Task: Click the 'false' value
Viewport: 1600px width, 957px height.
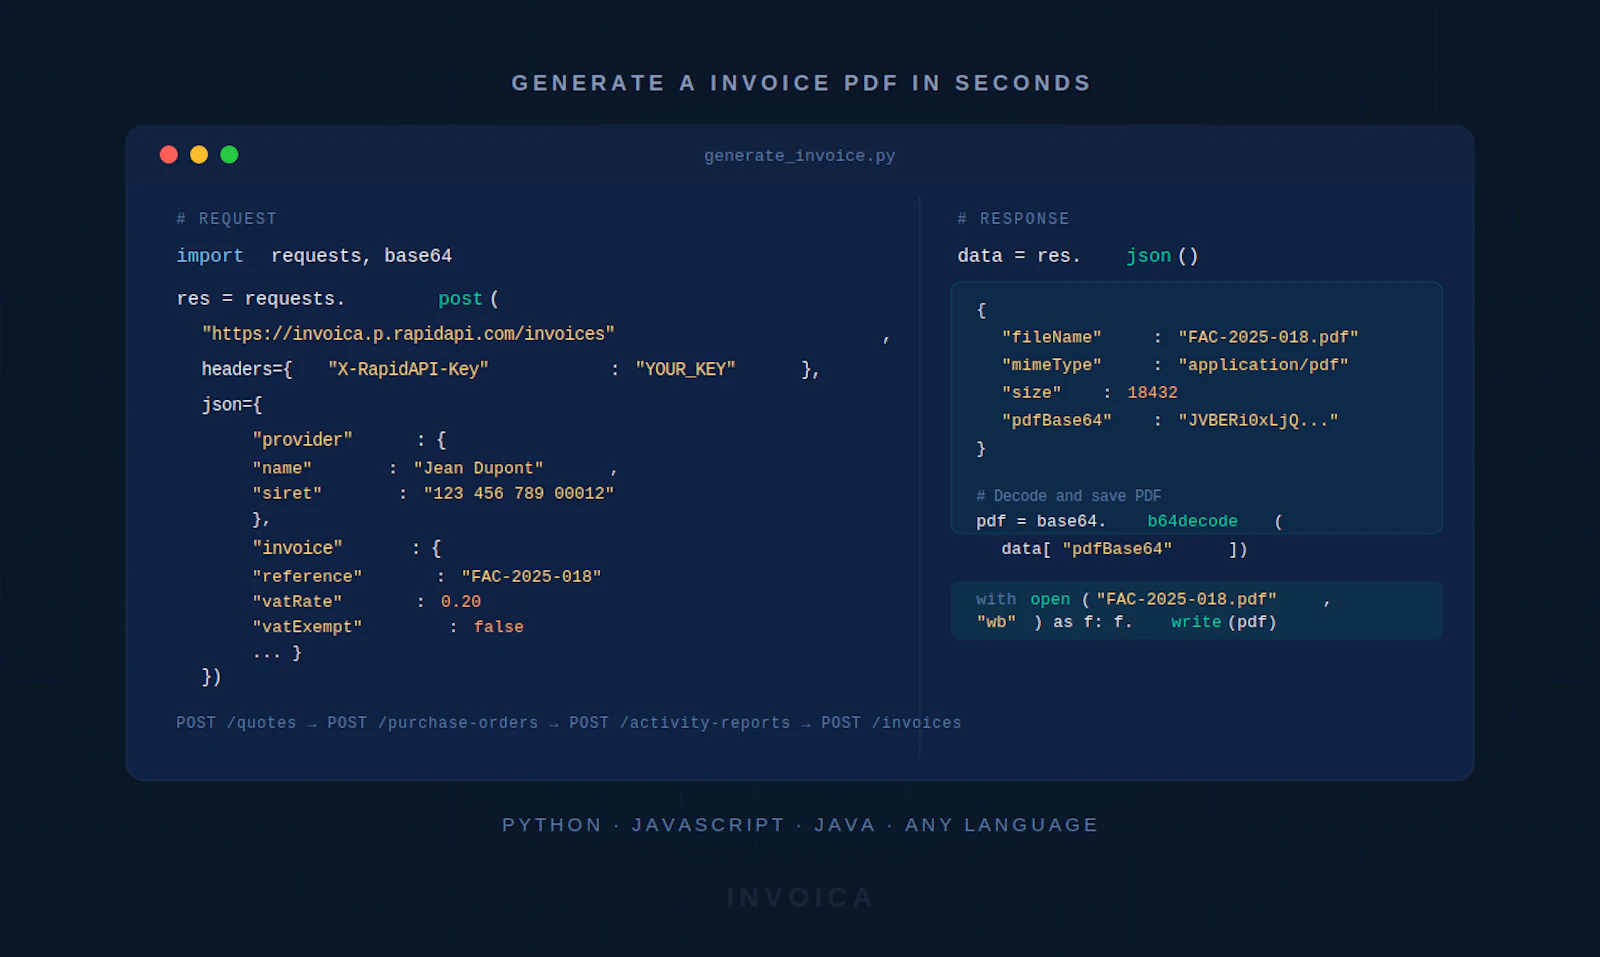Action: click(499, 627)
